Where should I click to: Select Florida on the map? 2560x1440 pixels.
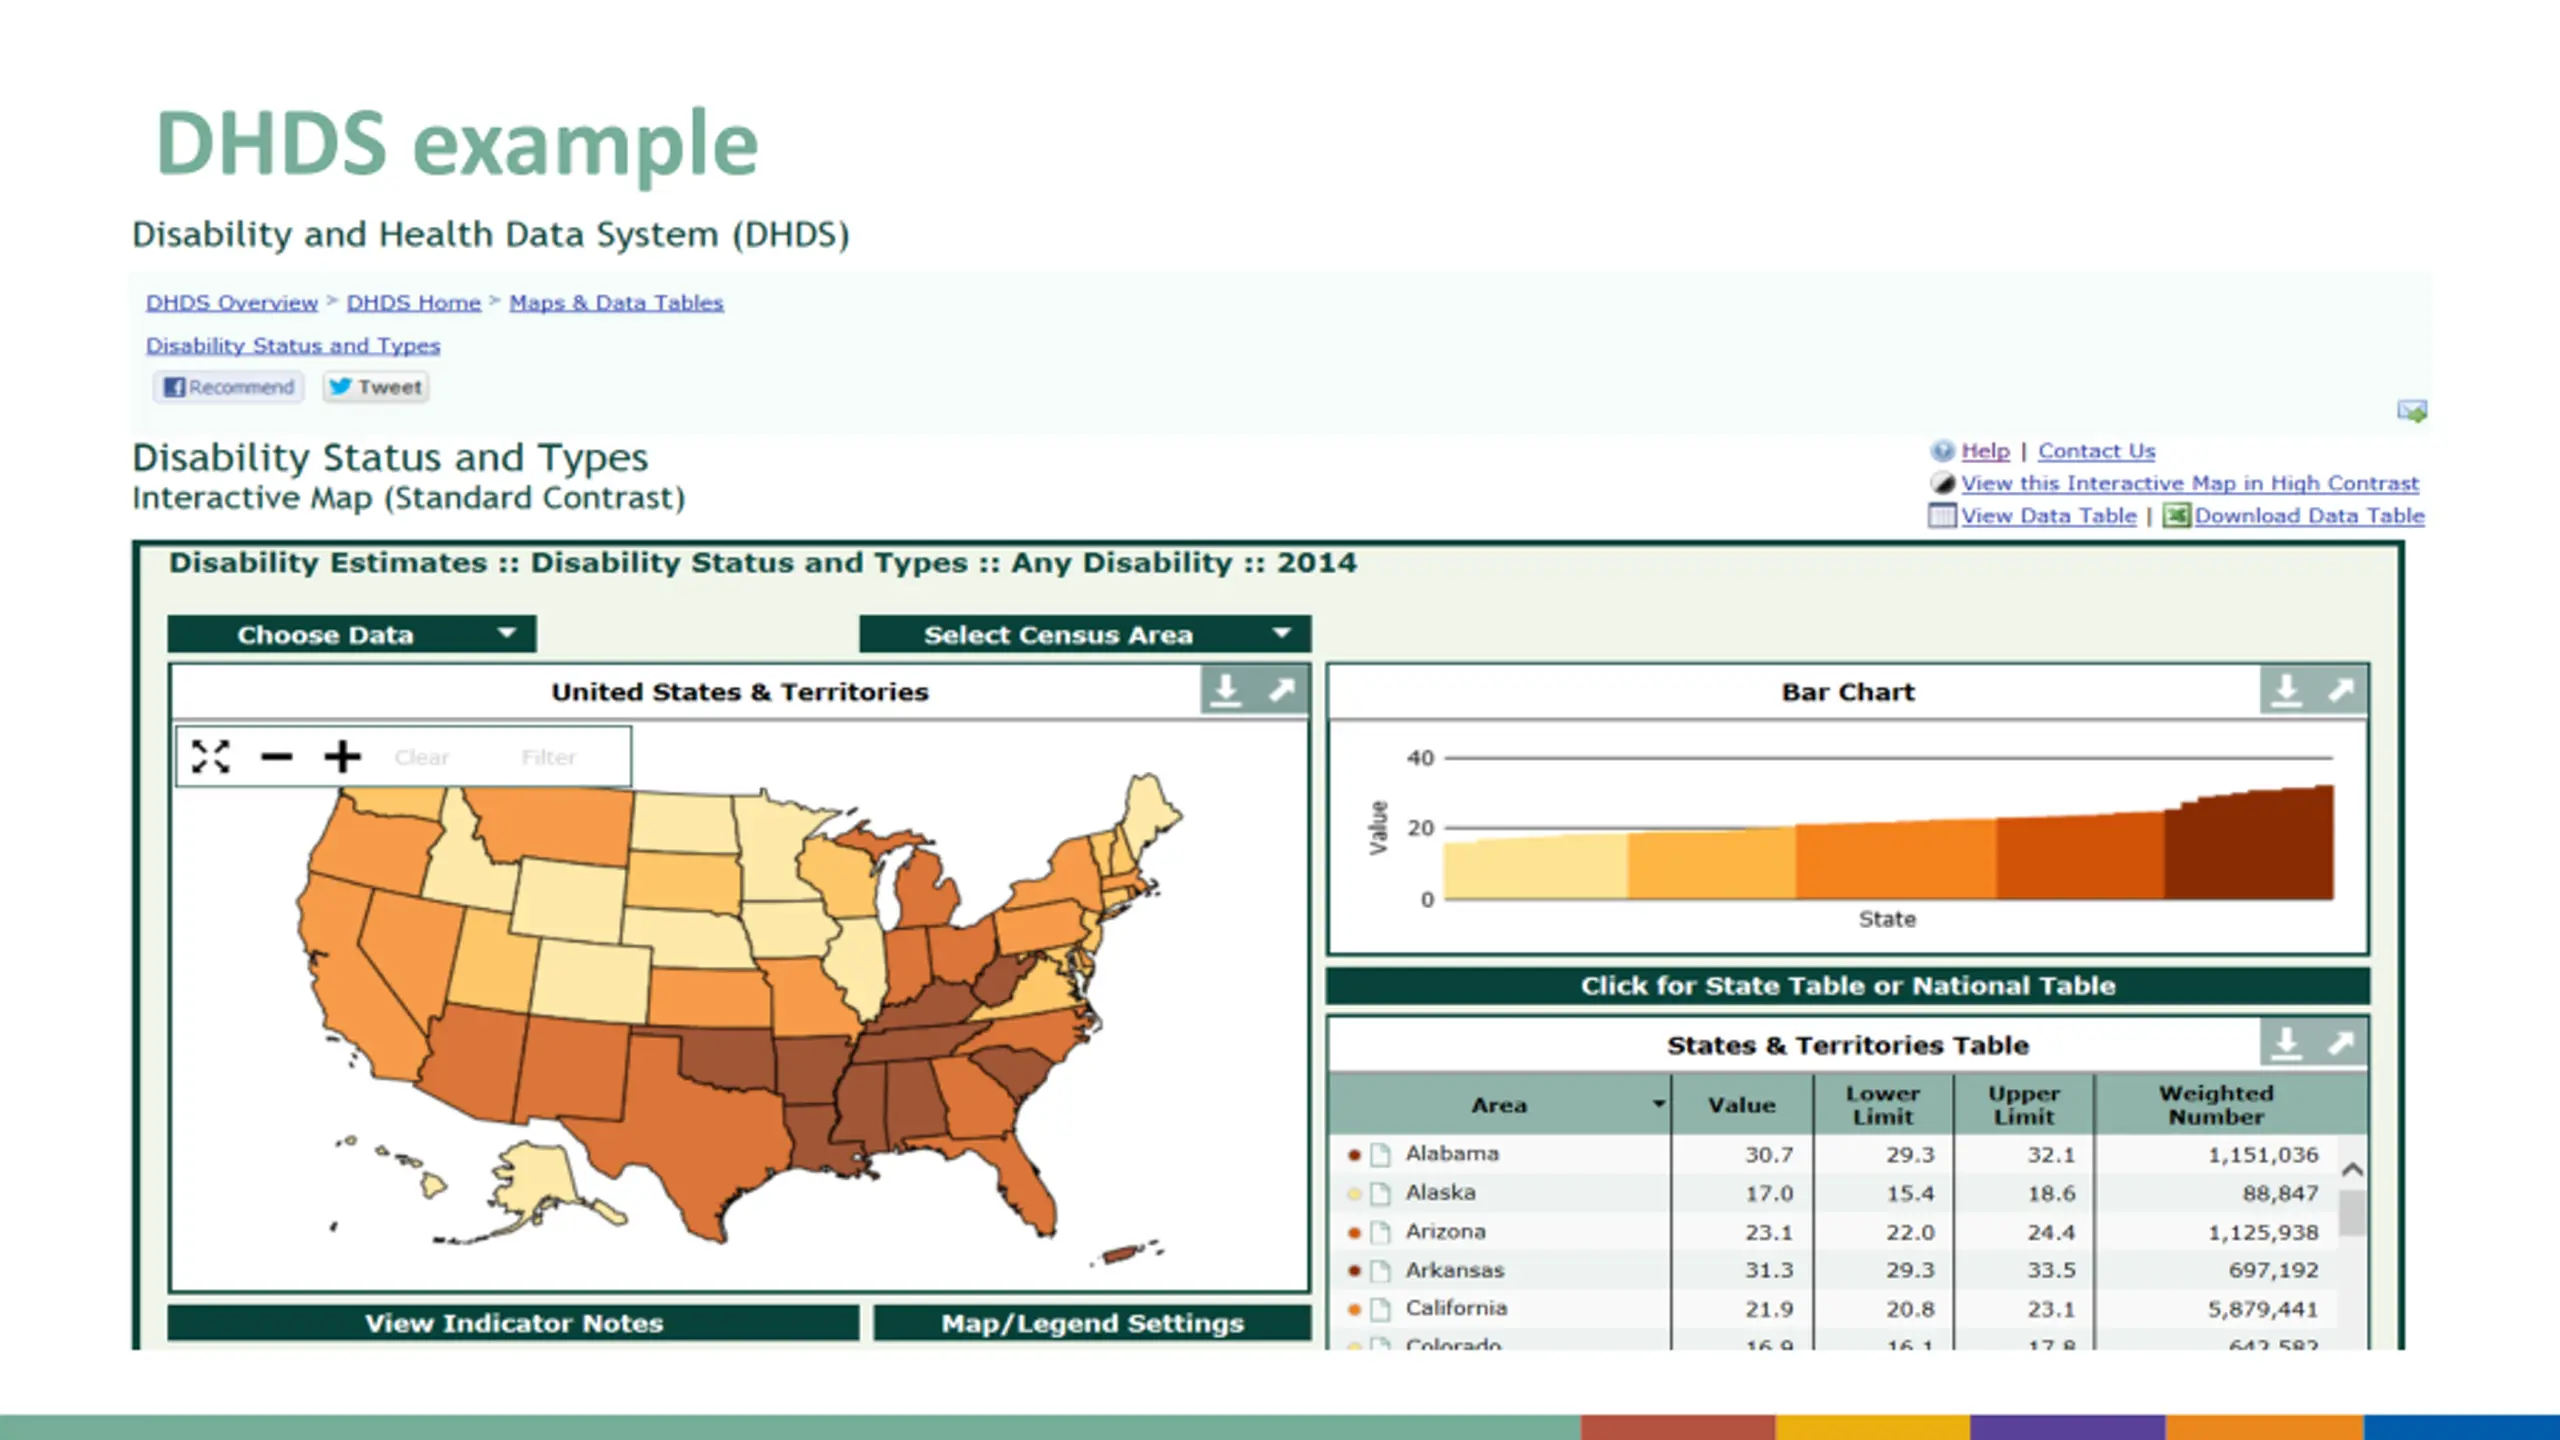1030,1185
